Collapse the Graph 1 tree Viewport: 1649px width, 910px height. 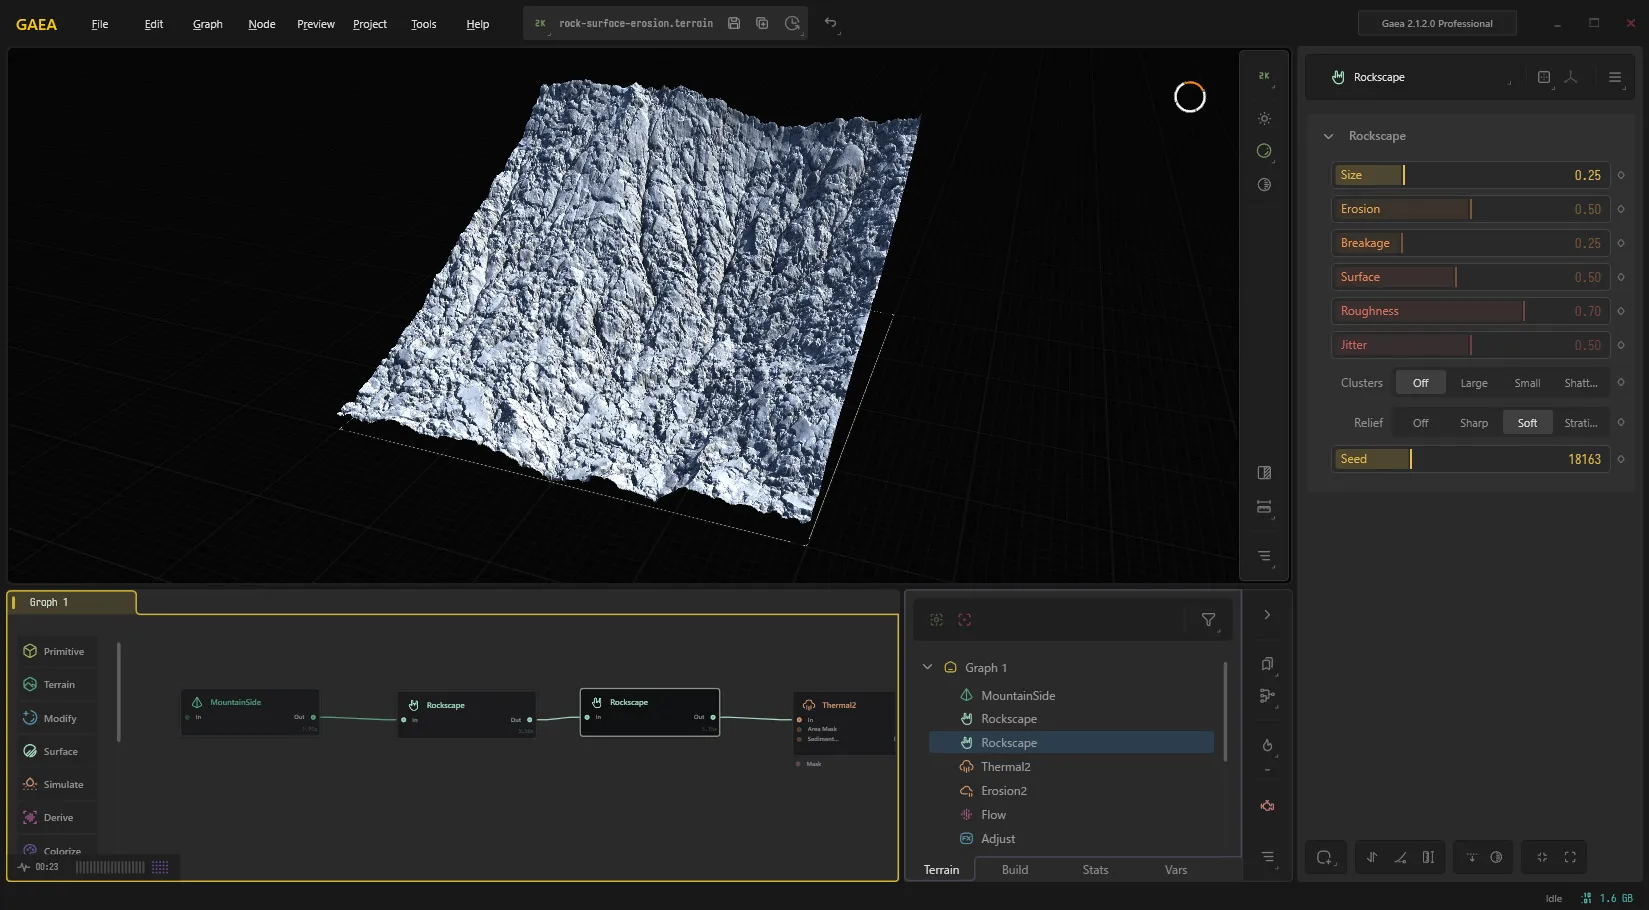pos(927,667)
